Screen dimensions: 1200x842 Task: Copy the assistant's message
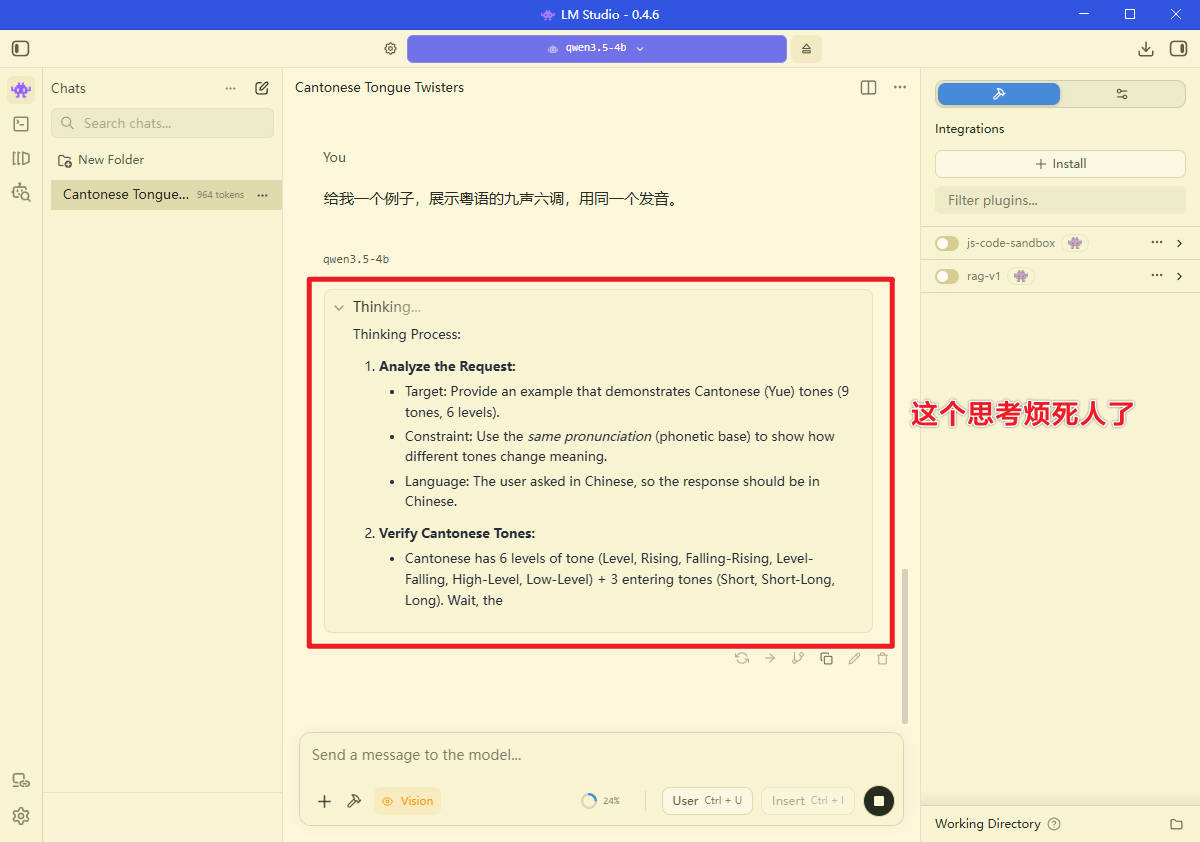coord(826,658)
